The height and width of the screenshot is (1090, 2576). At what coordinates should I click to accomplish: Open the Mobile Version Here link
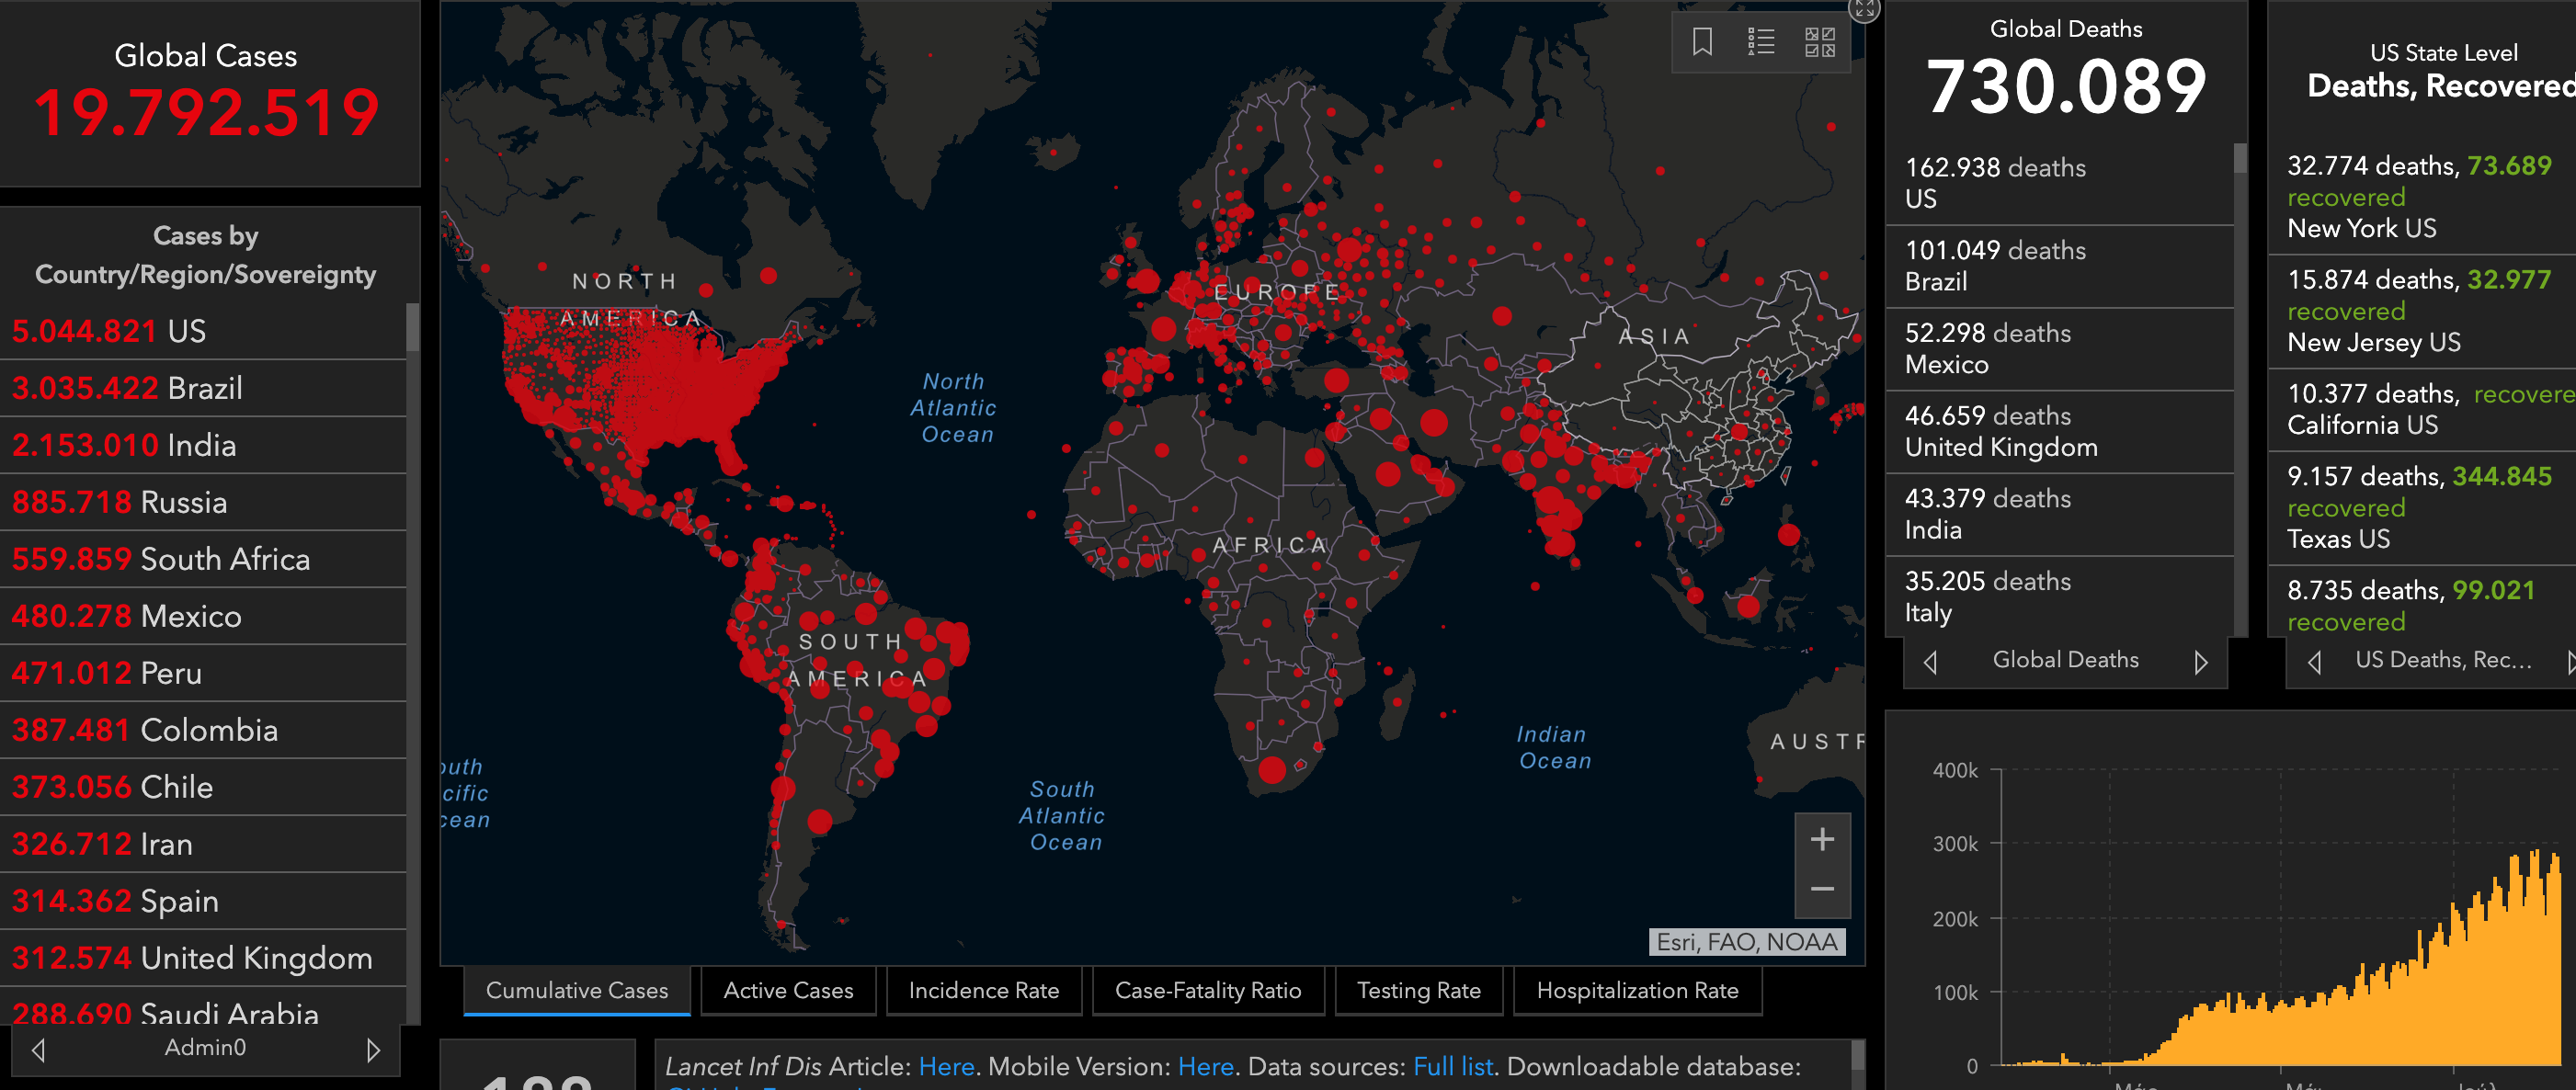pos(1205,1066)
